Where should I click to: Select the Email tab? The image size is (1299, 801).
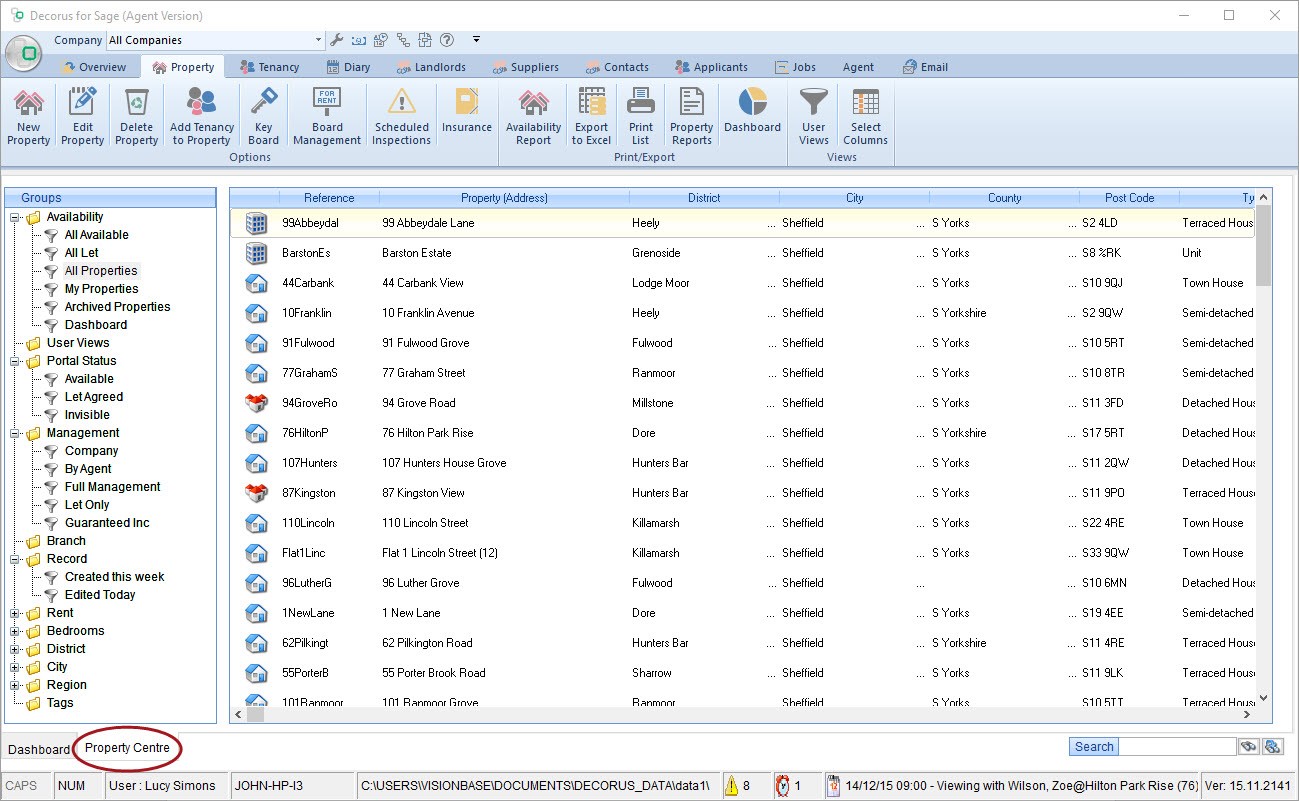(925, 67)
